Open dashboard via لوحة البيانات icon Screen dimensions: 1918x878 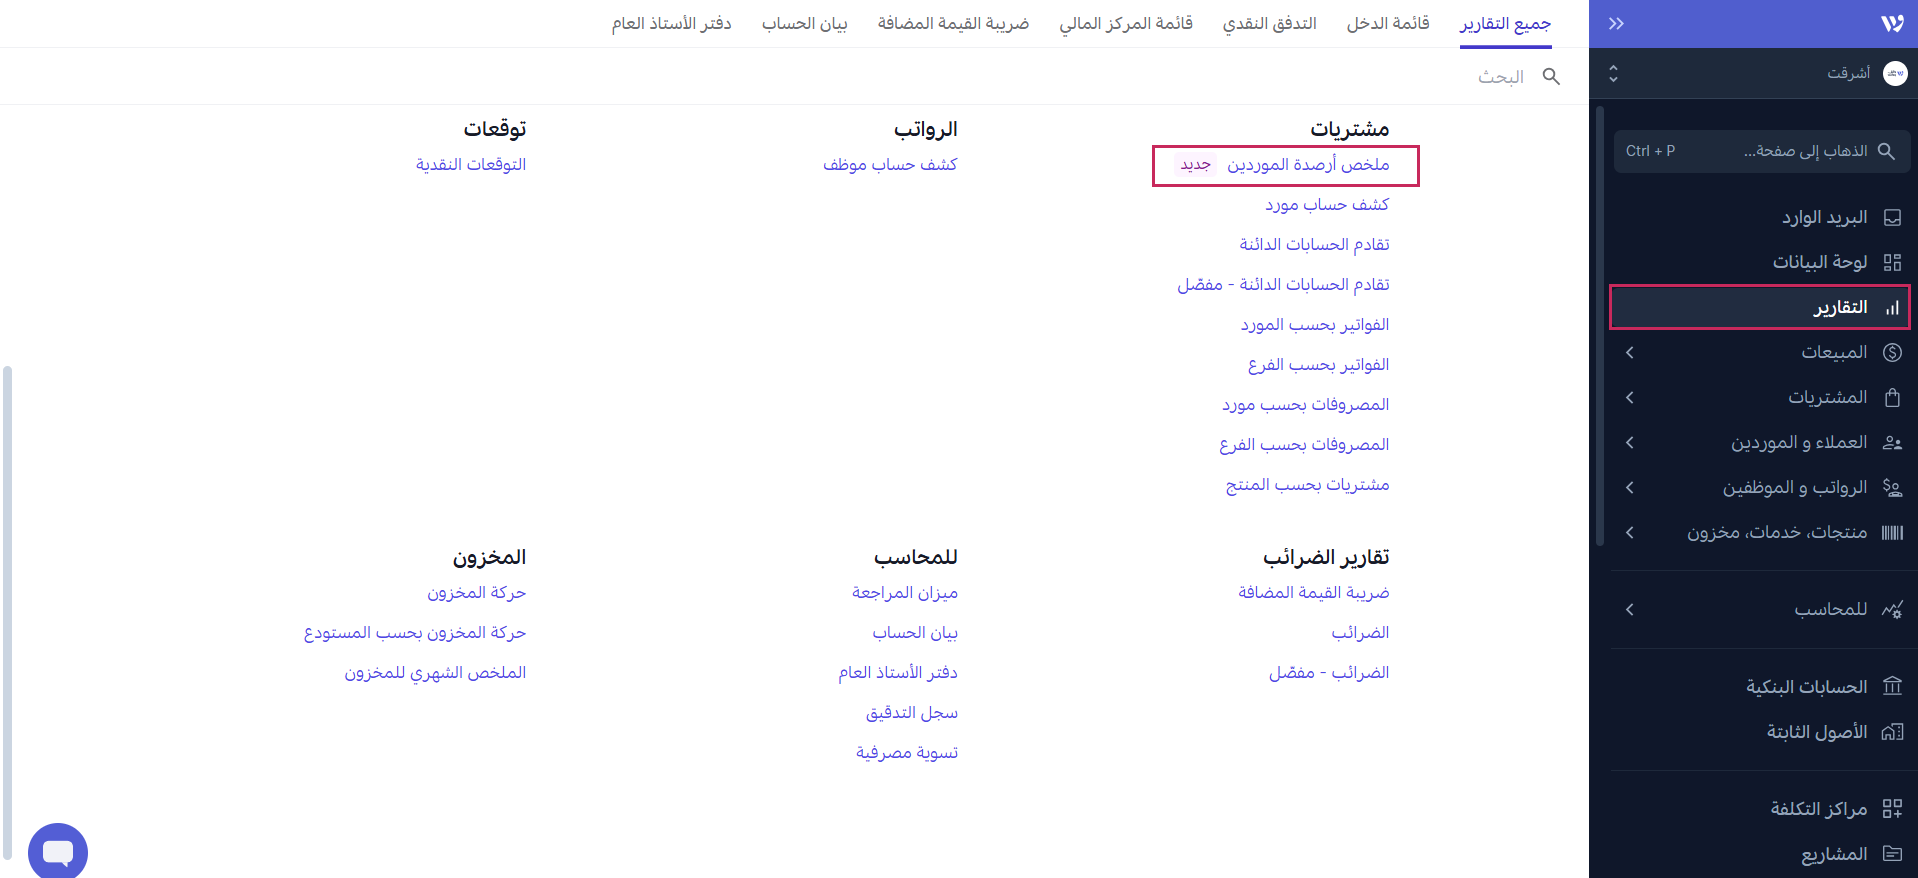[1891, 263]
